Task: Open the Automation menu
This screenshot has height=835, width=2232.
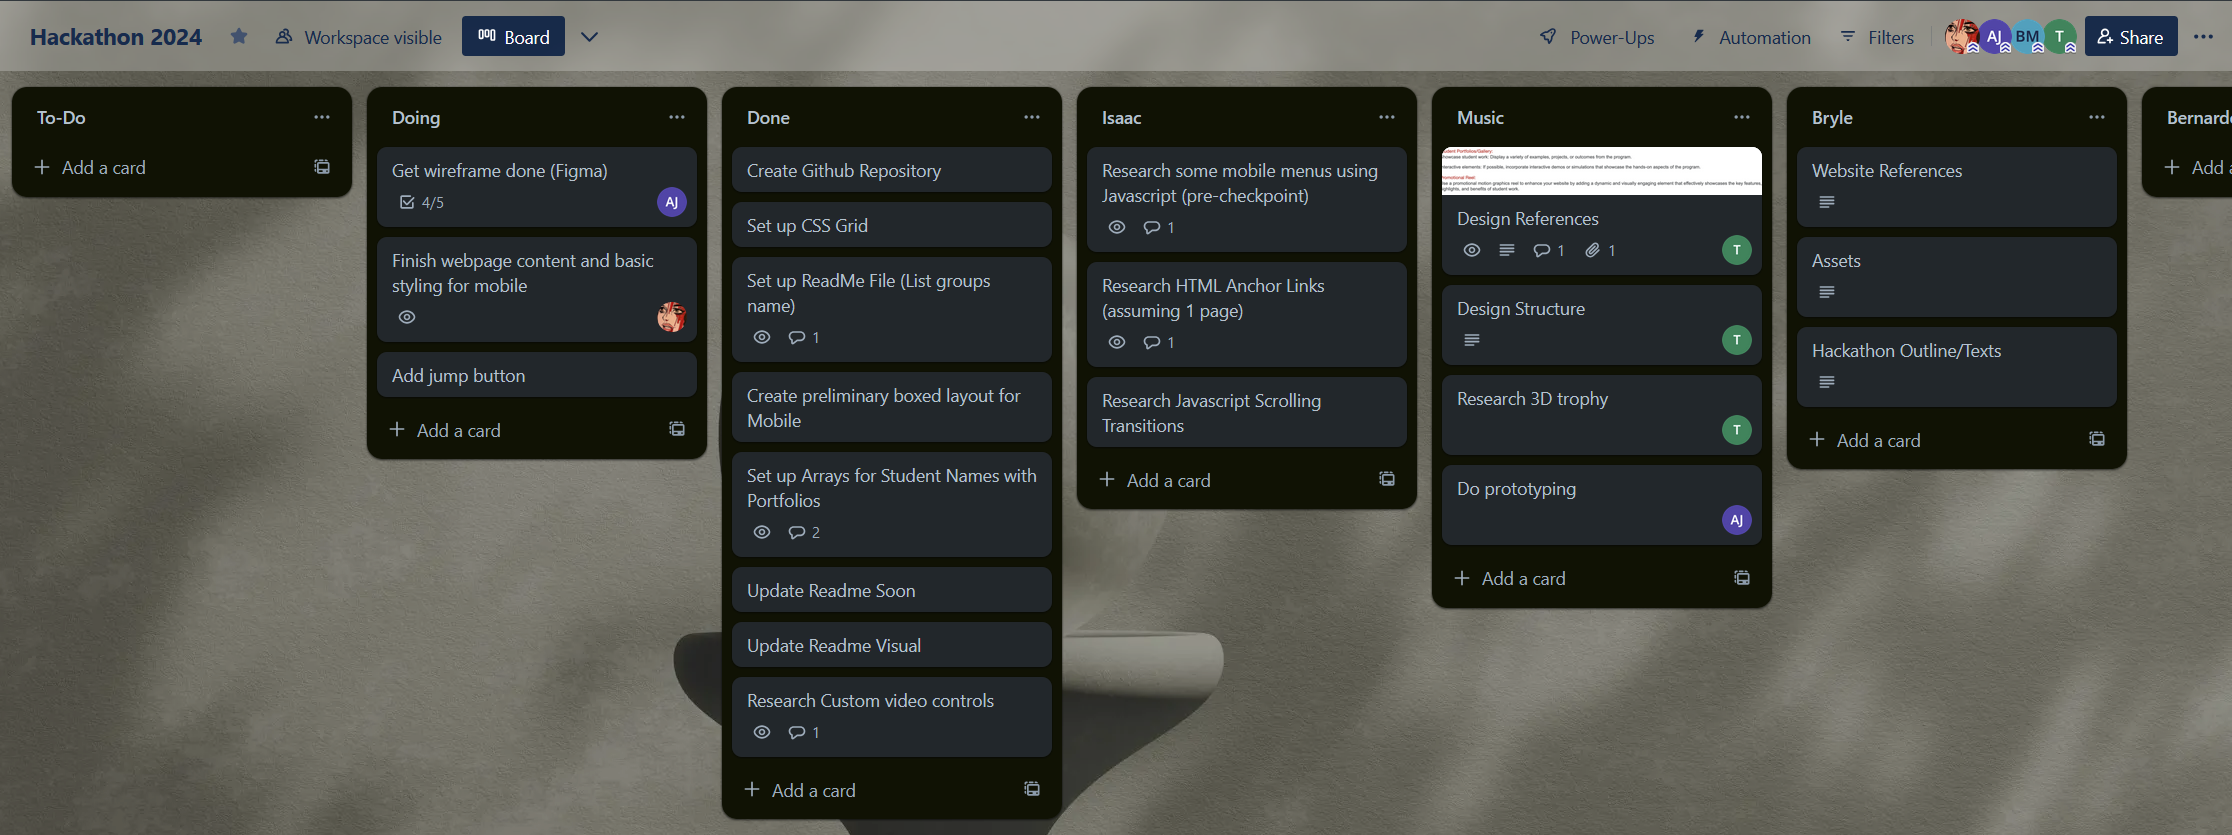Action: point(1751,37)
